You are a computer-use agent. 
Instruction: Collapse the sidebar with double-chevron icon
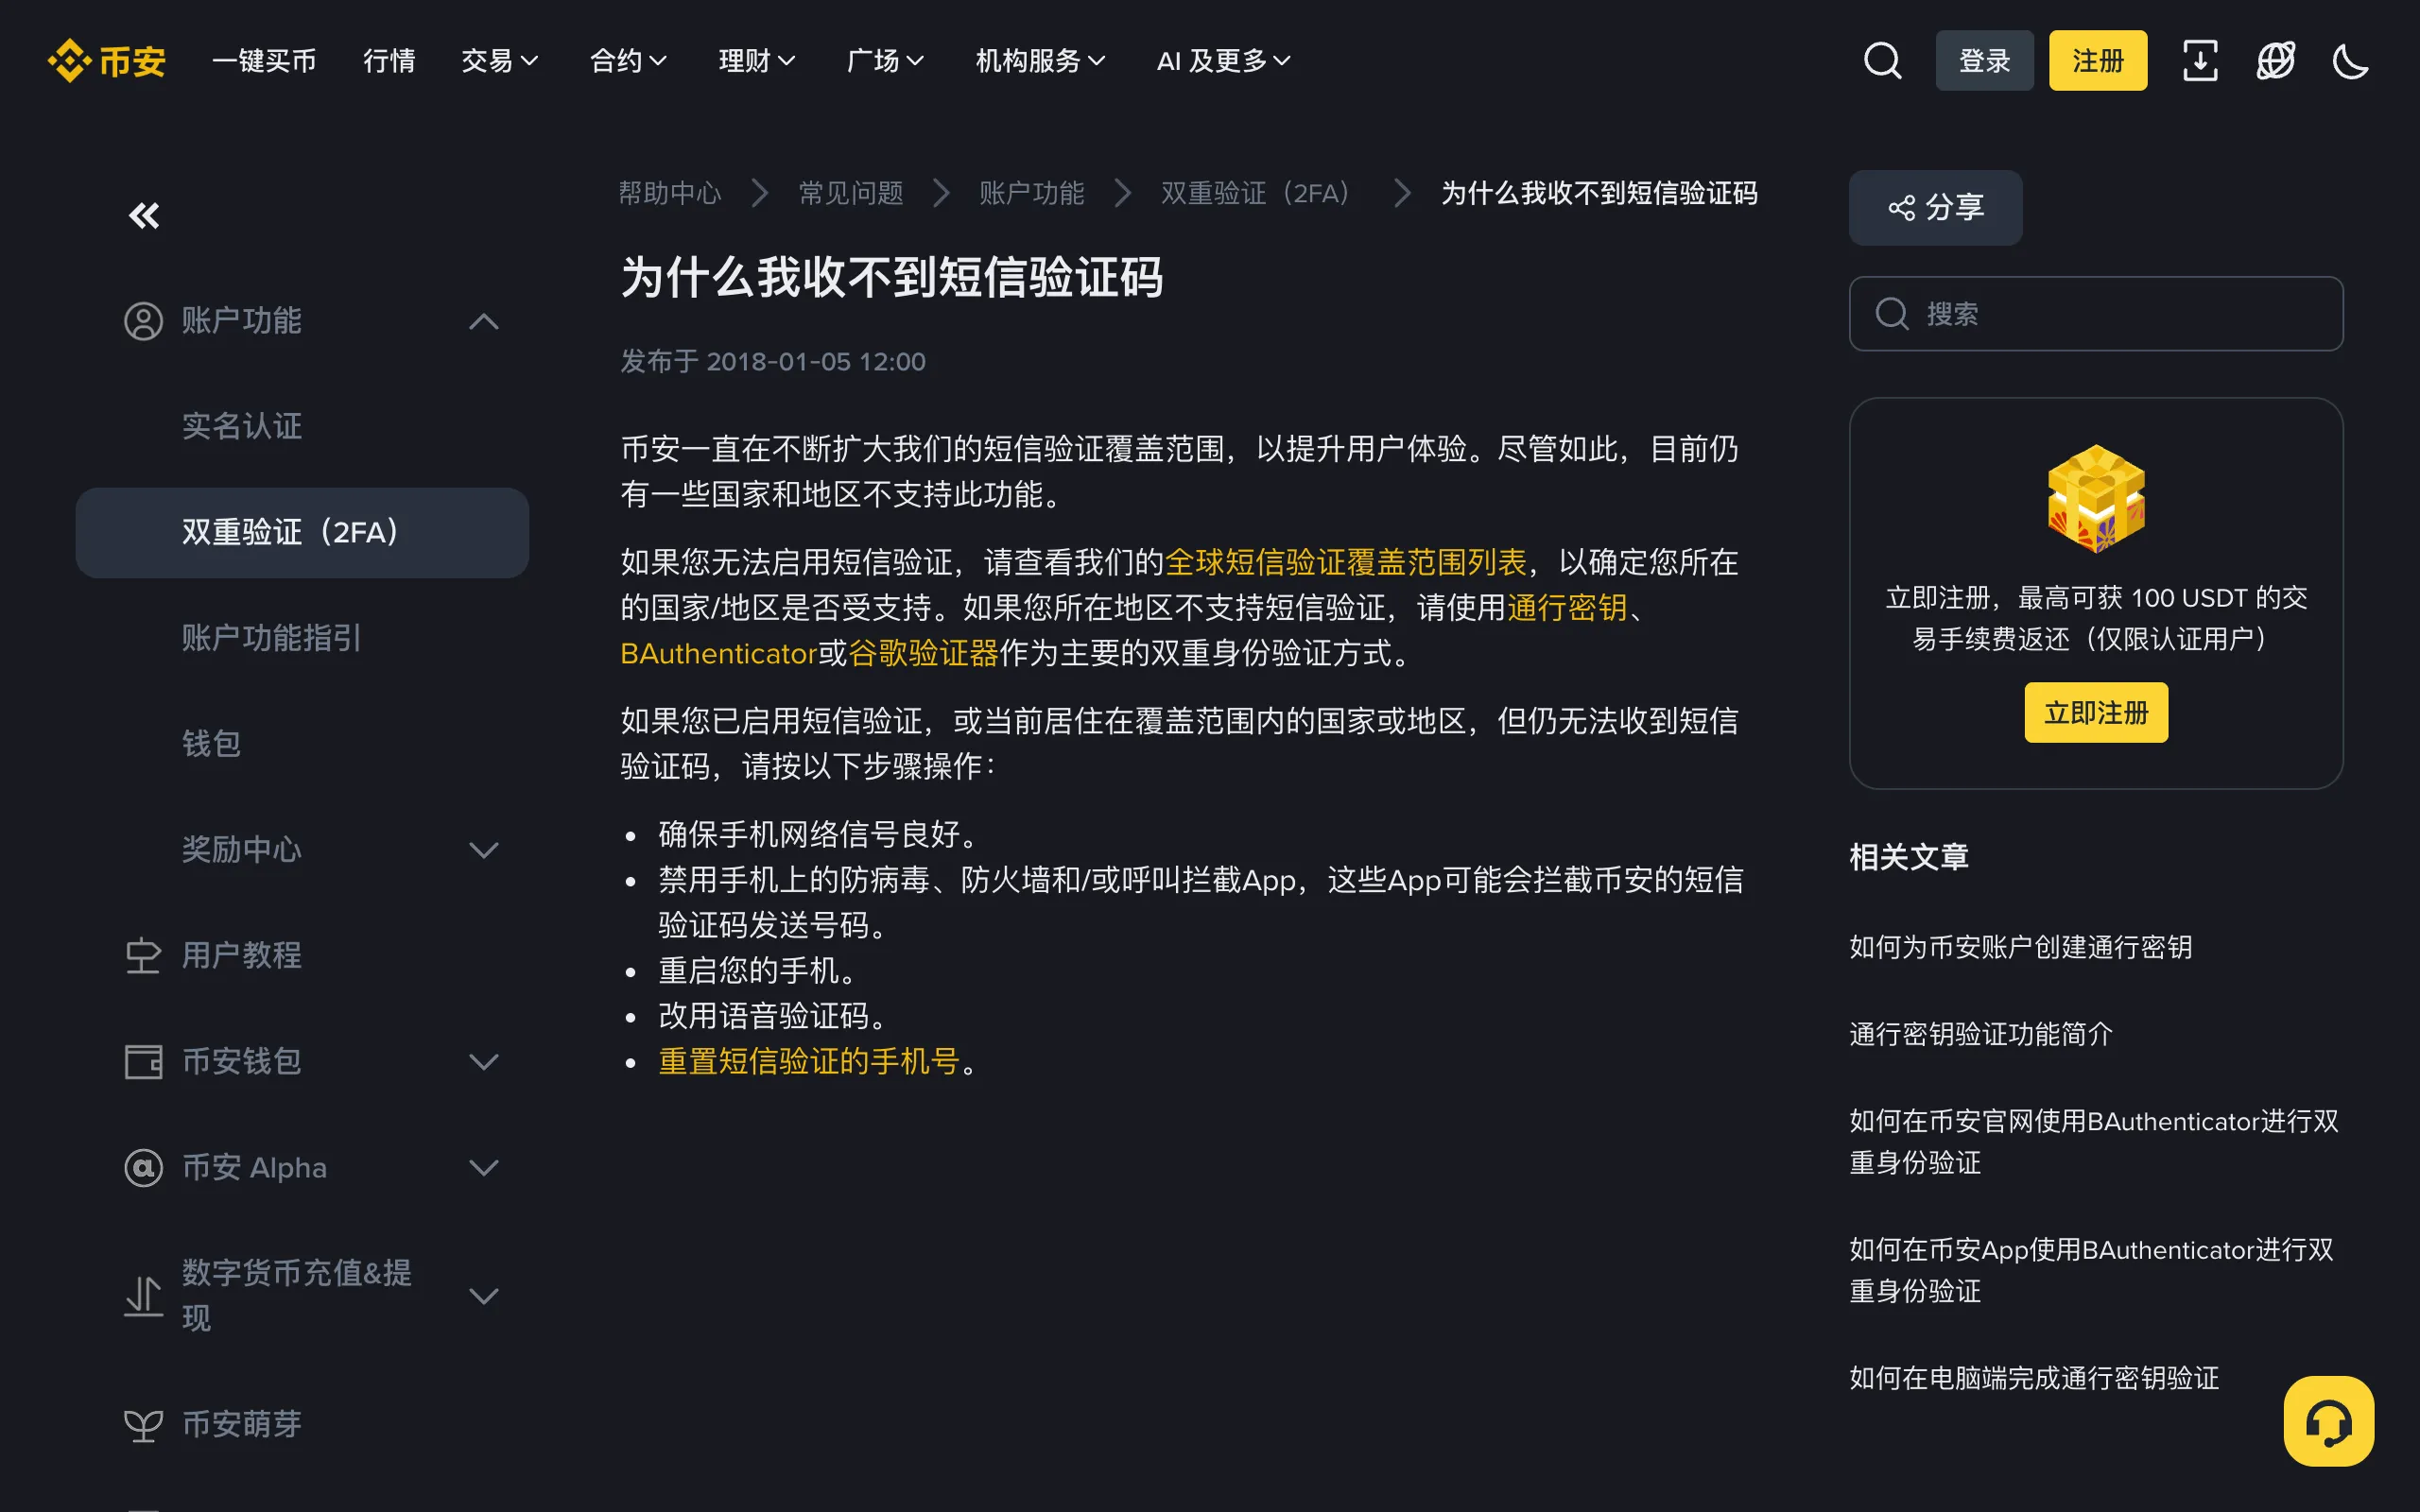(x=144, y=215)
